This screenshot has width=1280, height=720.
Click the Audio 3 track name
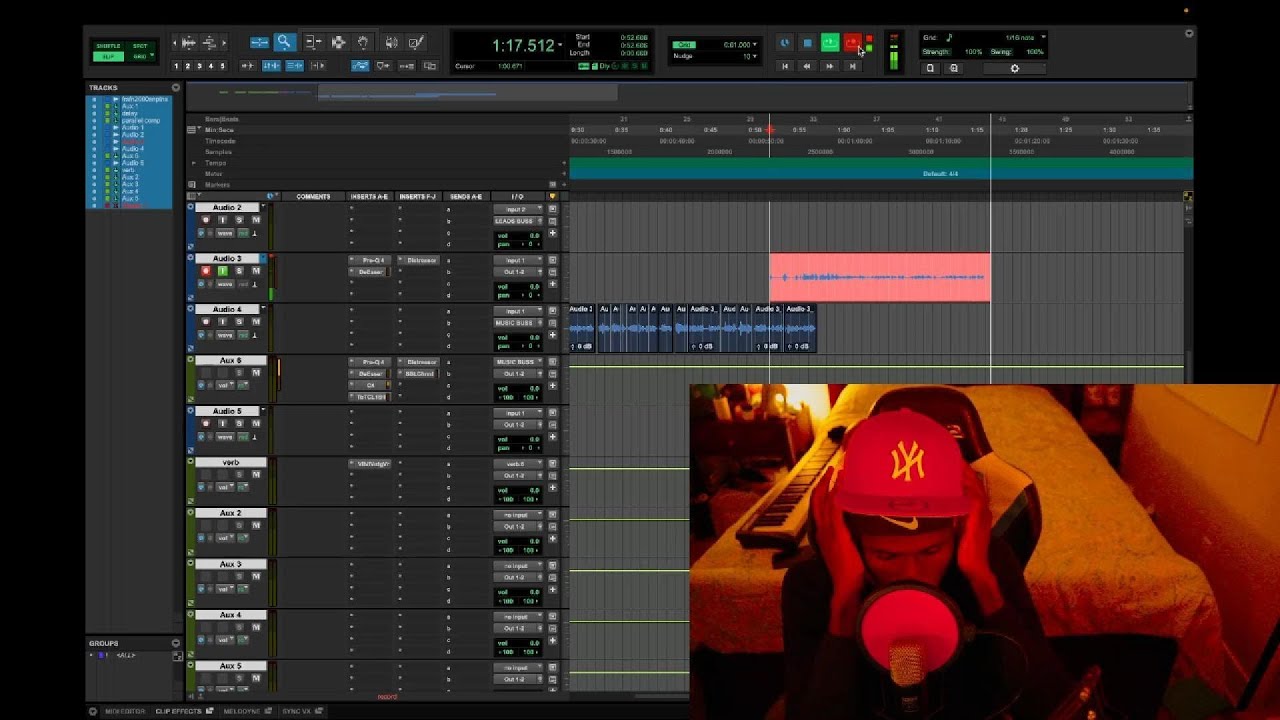point(227,258)
